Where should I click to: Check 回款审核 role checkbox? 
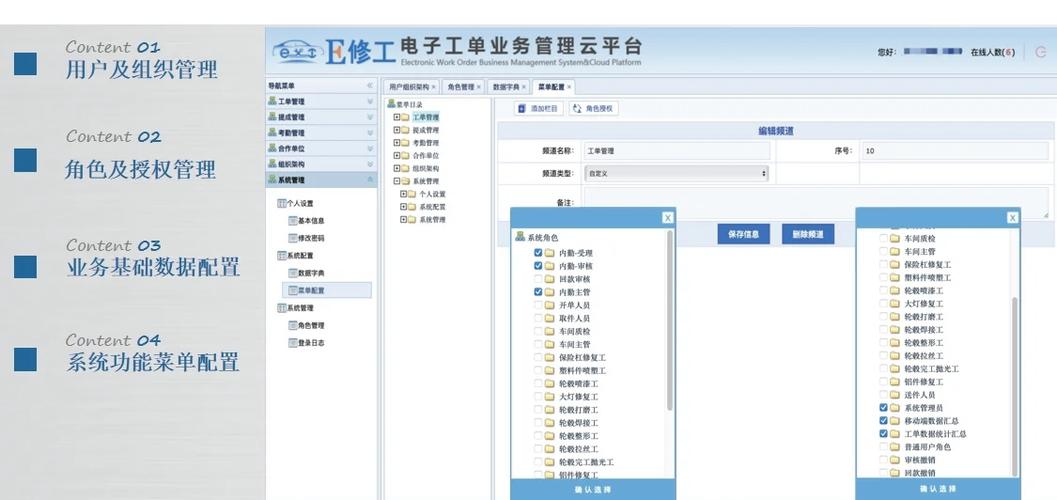coord(538,279)
